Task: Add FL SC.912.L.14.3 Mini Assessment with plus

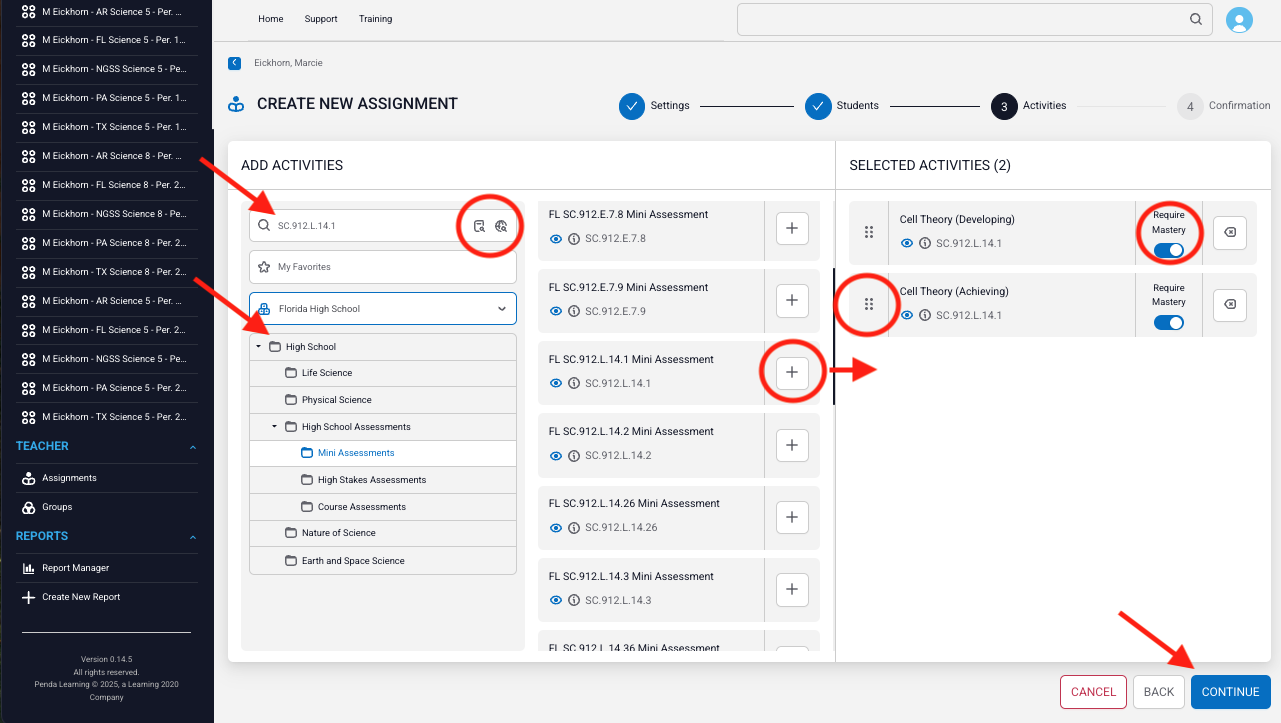Action: tap(792, 590)
